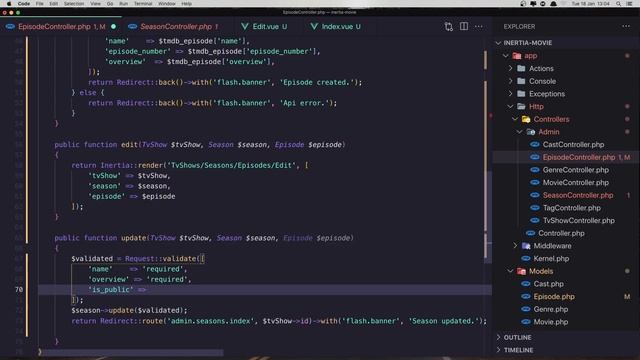
Task: Click the PHP icon beside TagController.php
Action: [x=534, y=208]
